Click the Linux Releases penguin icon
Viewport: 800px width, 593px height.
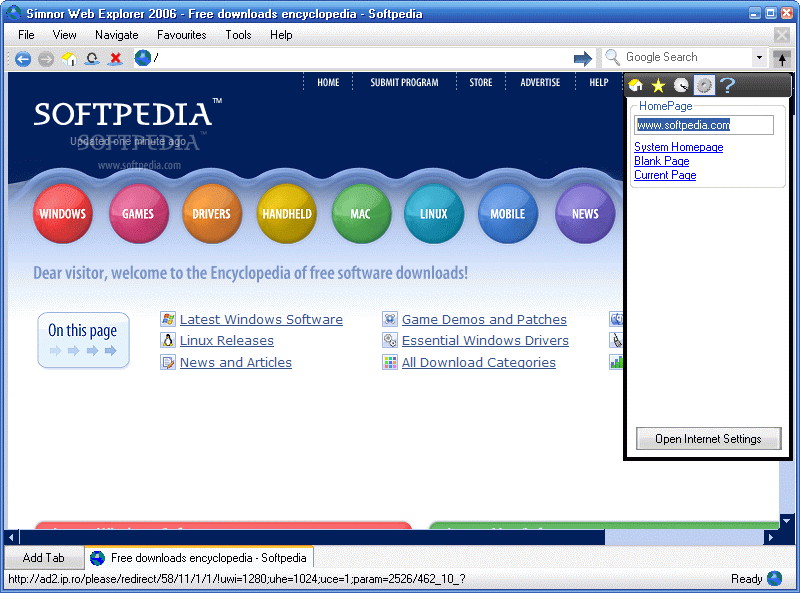pyautogui.click(x=168, y=340)
